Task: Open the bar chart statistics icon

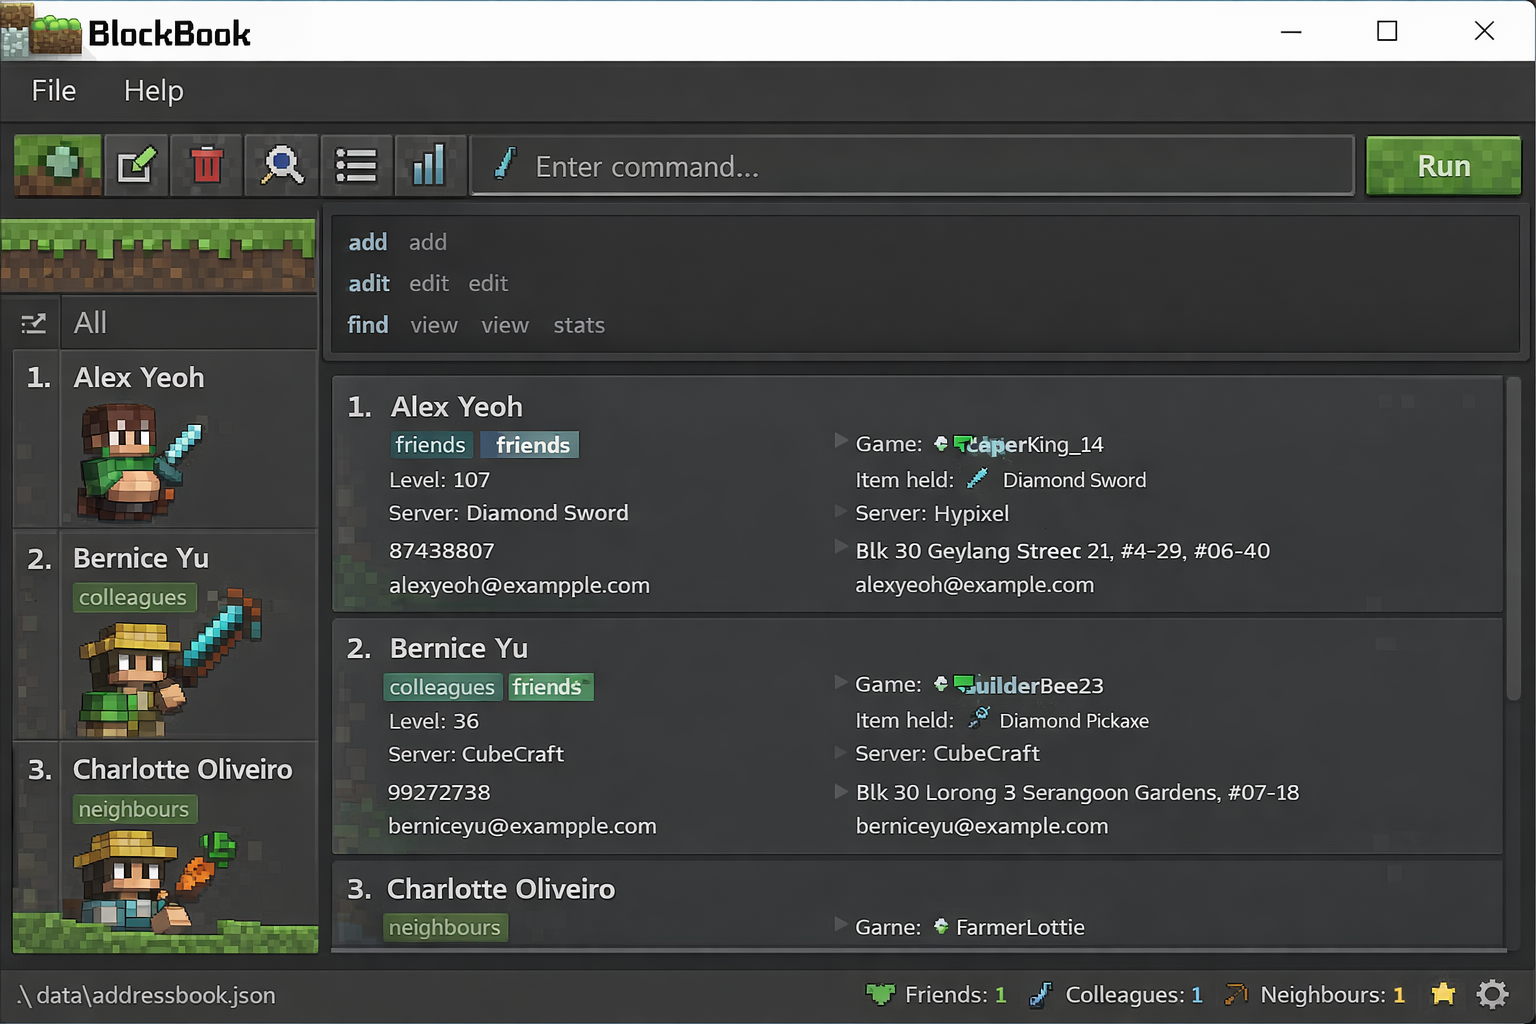Action: click(x=429, y=165)
